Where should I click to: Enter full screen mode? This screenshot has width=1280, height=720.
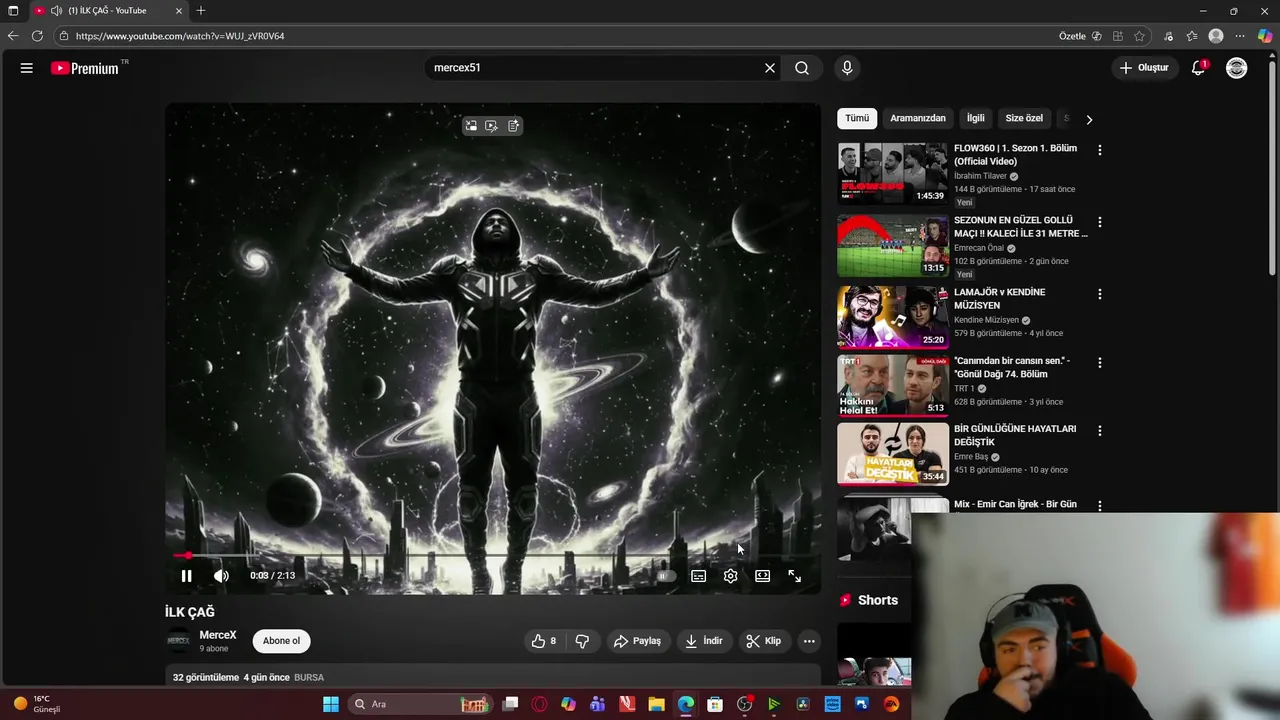click(x=794, y=576)
